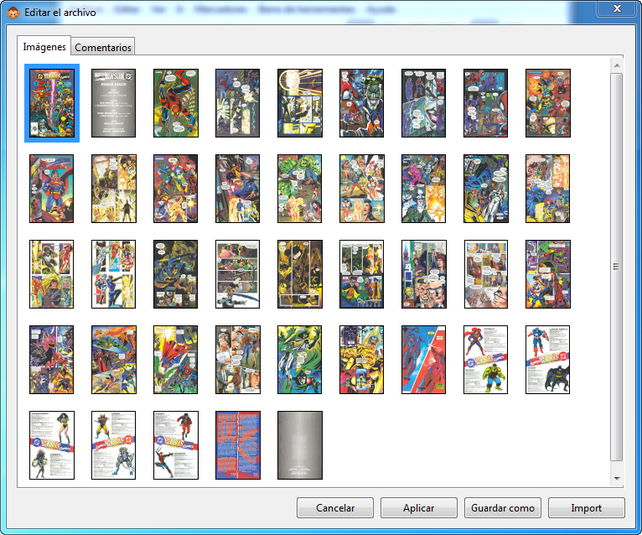The height and width of the screenshot is (535, 642).
Task: Select the first thumbnail of the fourth row
Action: [x=52, y=360]
